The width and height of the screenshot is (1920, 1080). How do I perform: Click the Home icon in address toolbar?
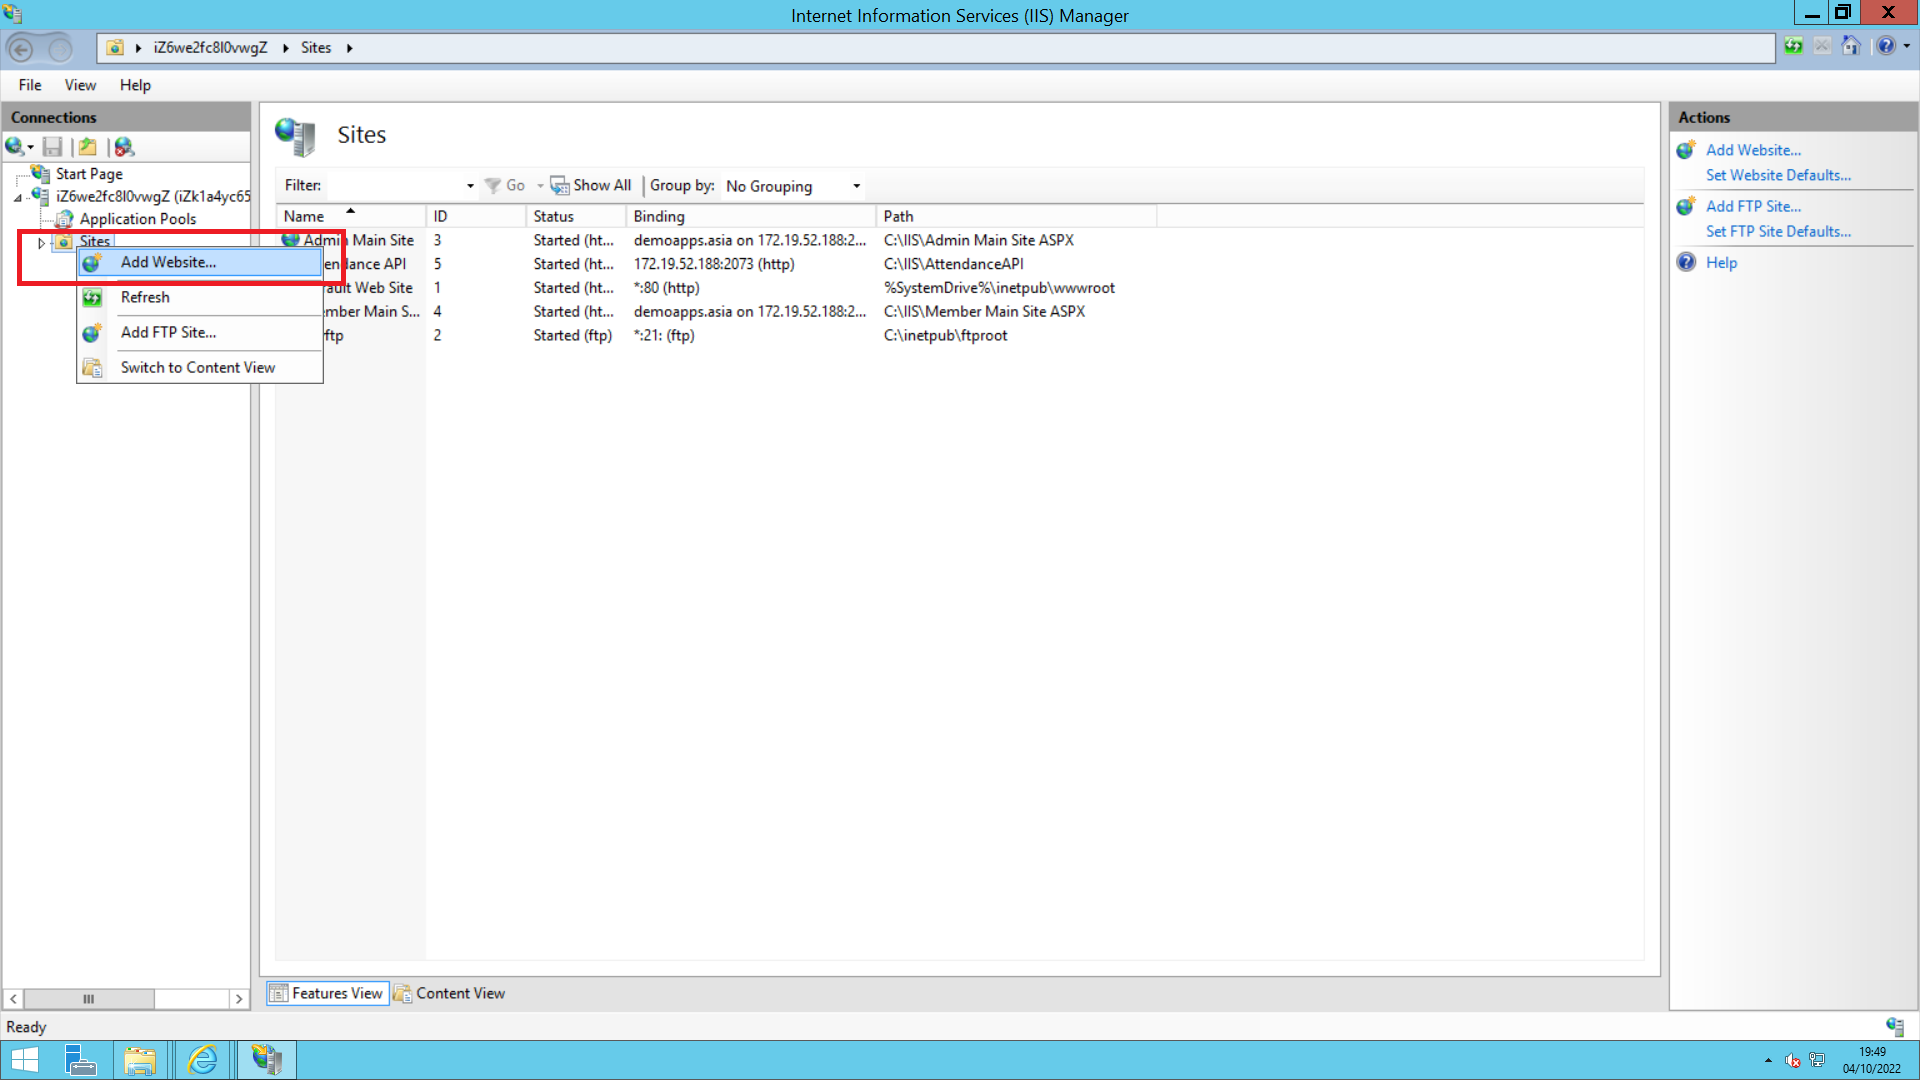click(1851, 46)
